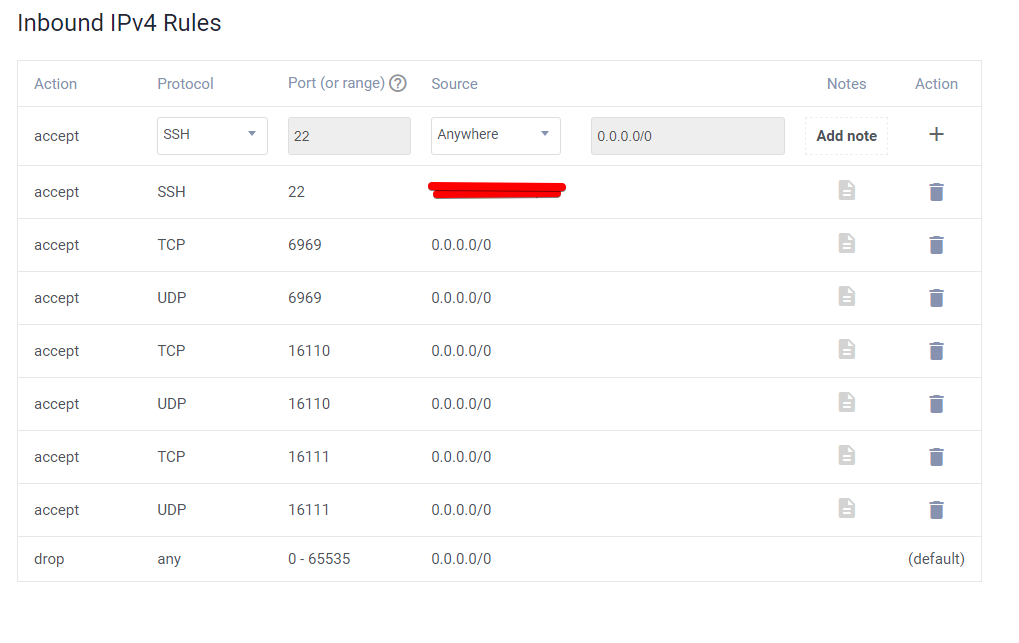The height and width of the screenshot is (643, 1019).
Task: Open note for UDP 16110 rule
Action: [x=846, y=402]
